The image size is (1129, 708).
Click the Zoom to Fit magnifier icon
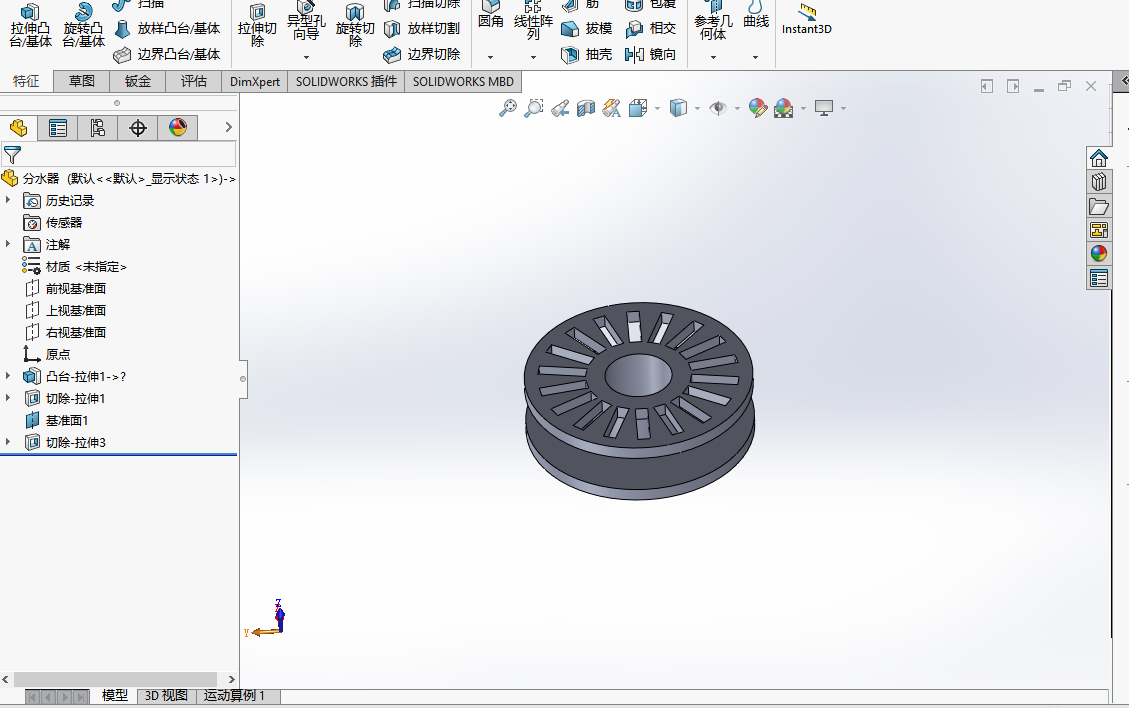click(x=508, y=108)
